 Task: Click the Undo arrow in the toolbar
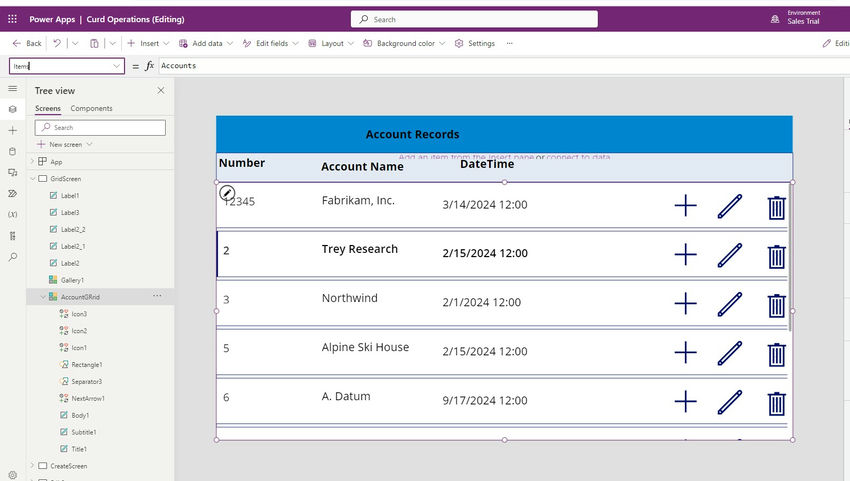(x=57, y=44)
